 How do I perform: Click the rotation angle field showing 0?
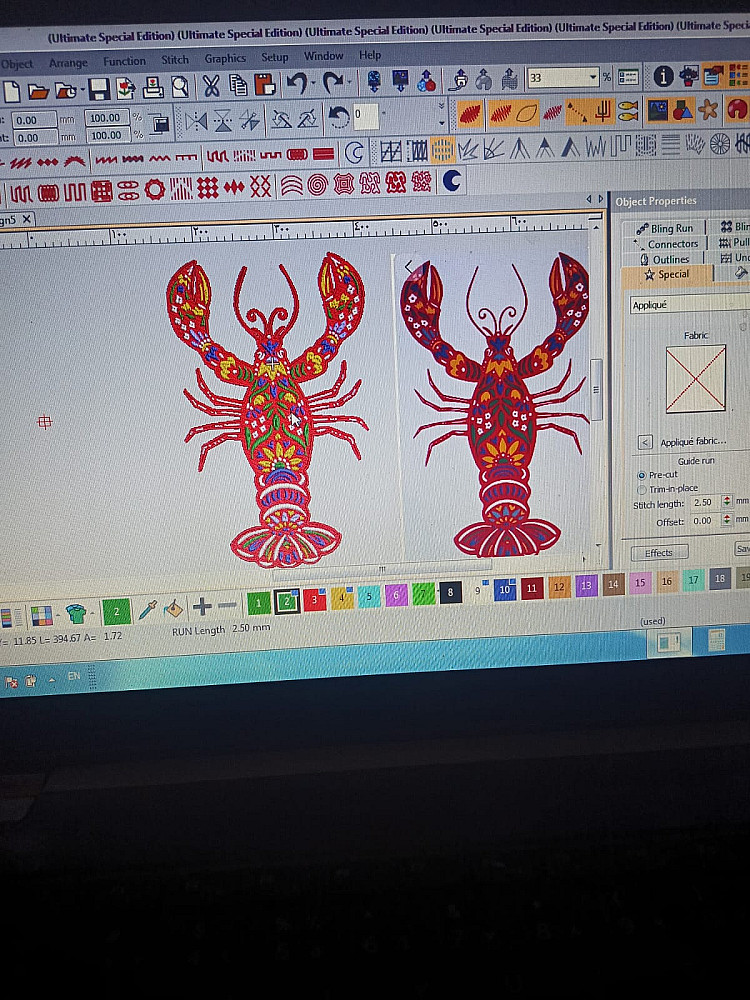[x=365, y=117]
